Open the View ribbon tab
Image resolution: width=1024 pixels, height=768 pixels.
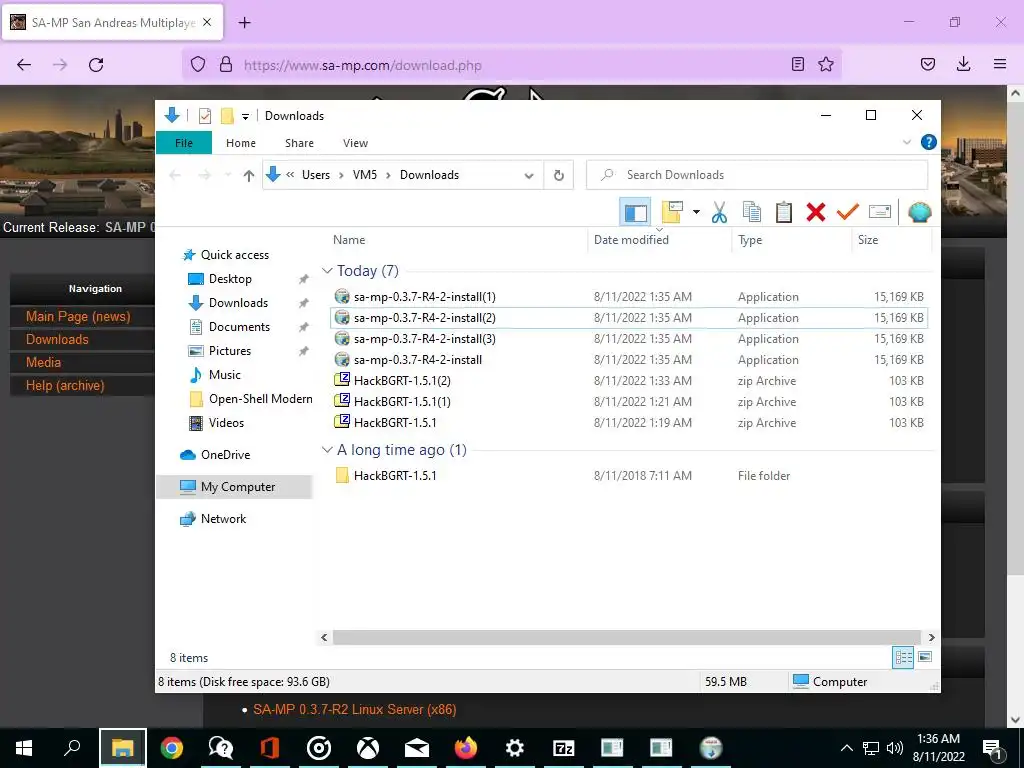click(355, 143)
